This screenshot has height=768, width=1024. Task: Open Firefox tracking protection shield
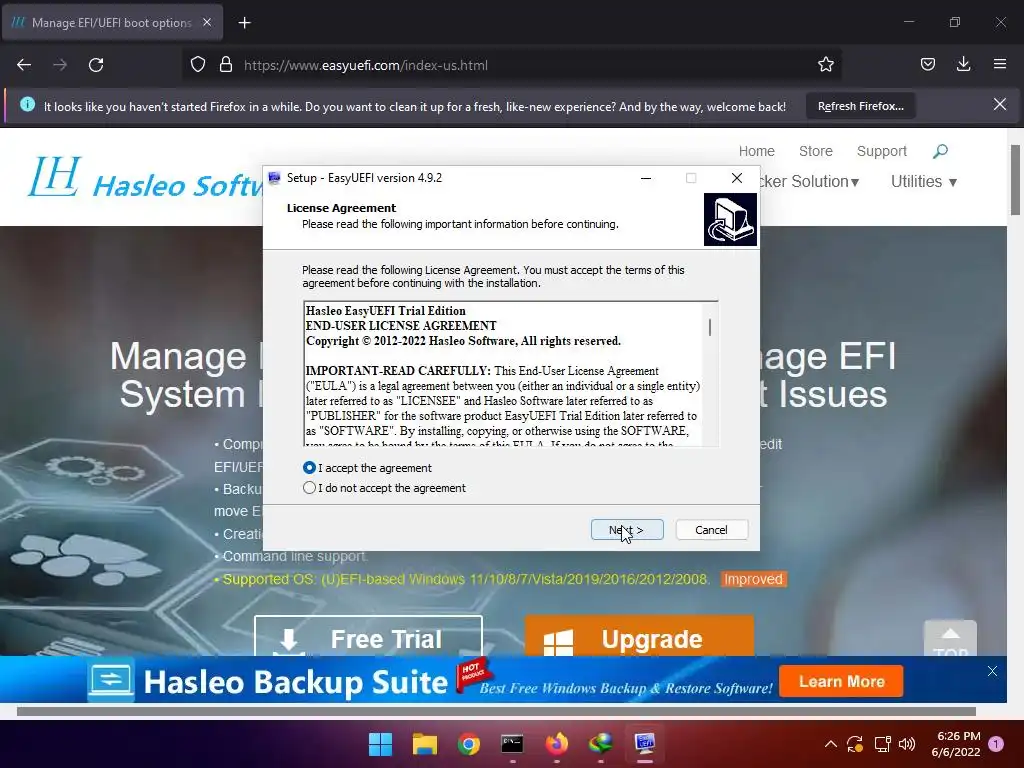click(198, 65)
